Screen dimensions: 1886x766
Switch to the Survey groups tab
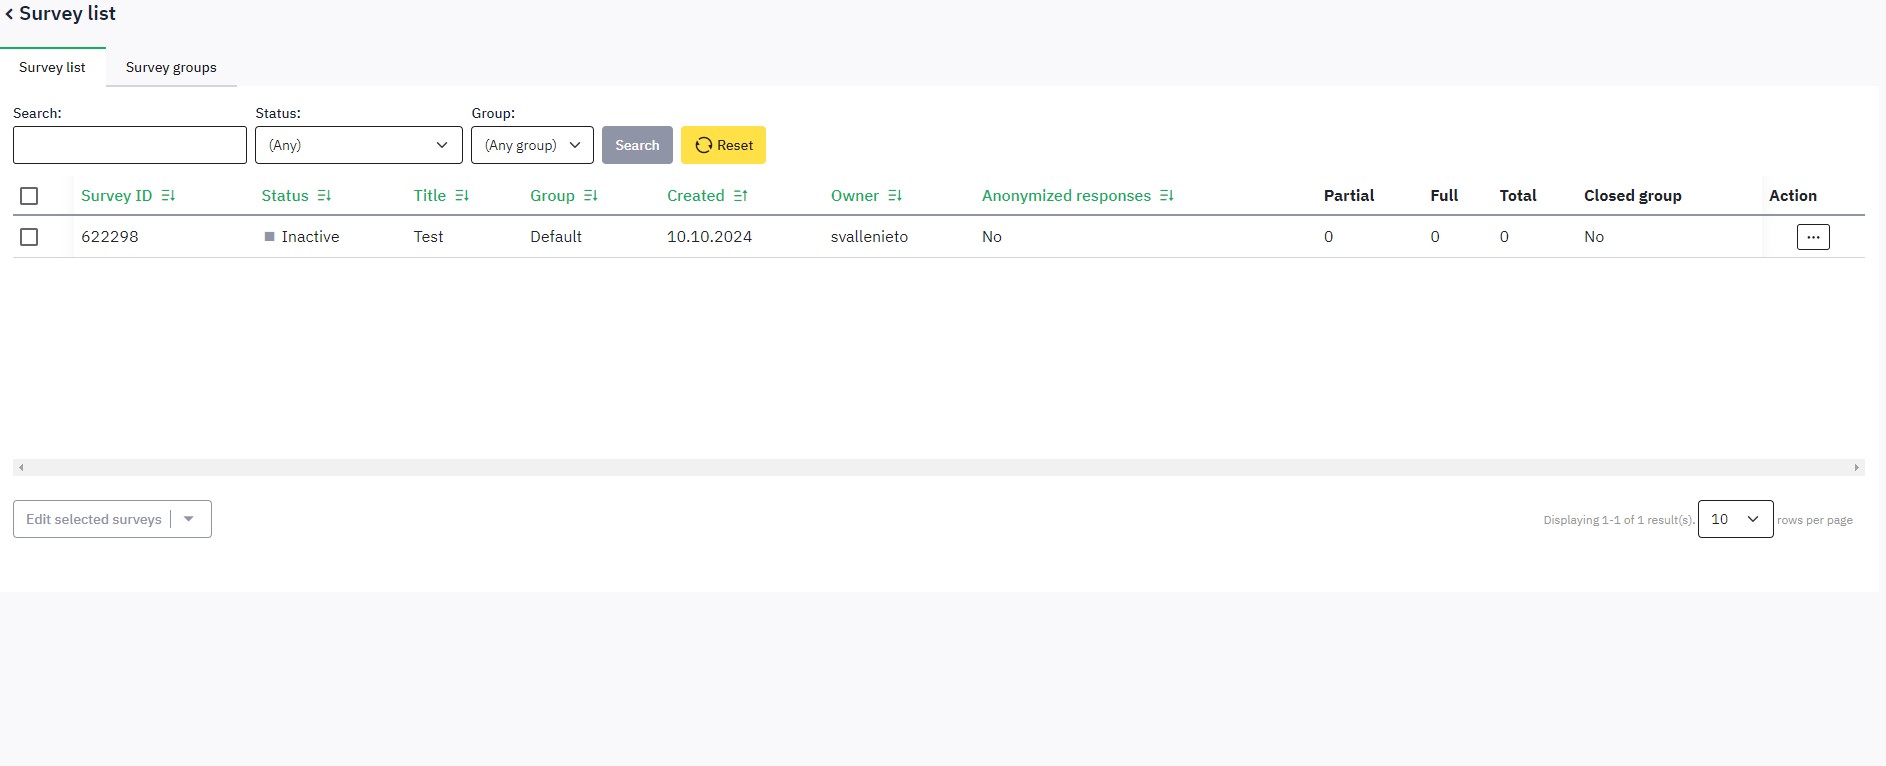click(x=171, y=67)
